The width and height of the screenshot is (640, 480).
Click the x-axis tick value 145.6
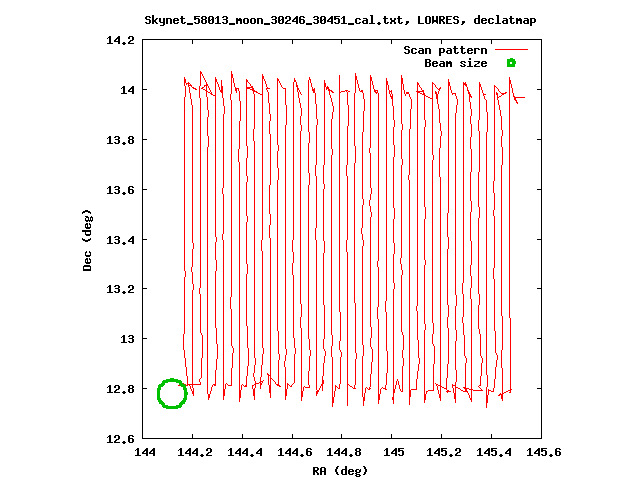click(544, 452)
